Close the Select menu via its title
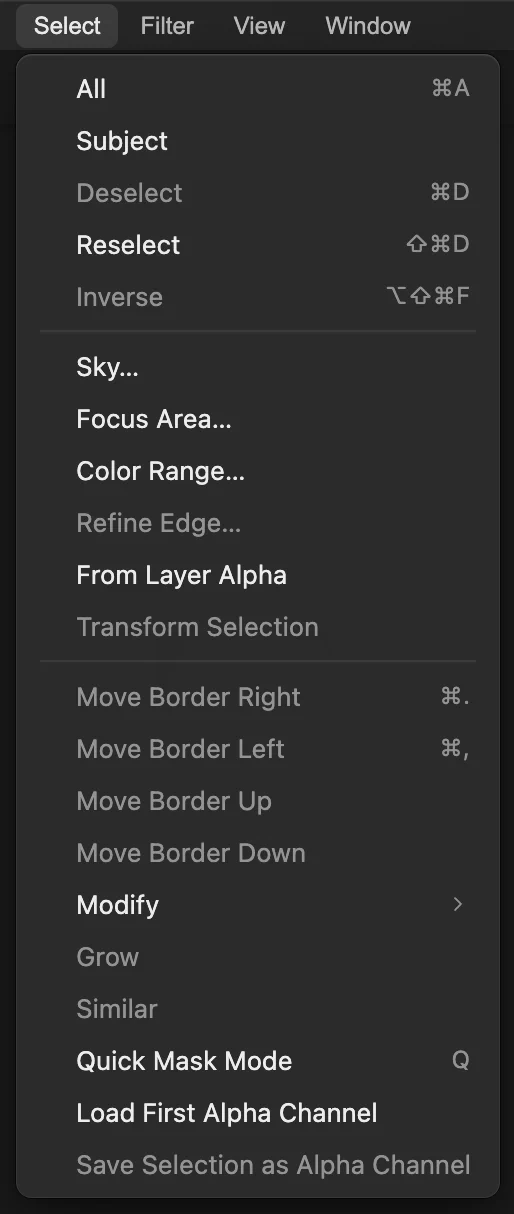 [x=67, y=26]
